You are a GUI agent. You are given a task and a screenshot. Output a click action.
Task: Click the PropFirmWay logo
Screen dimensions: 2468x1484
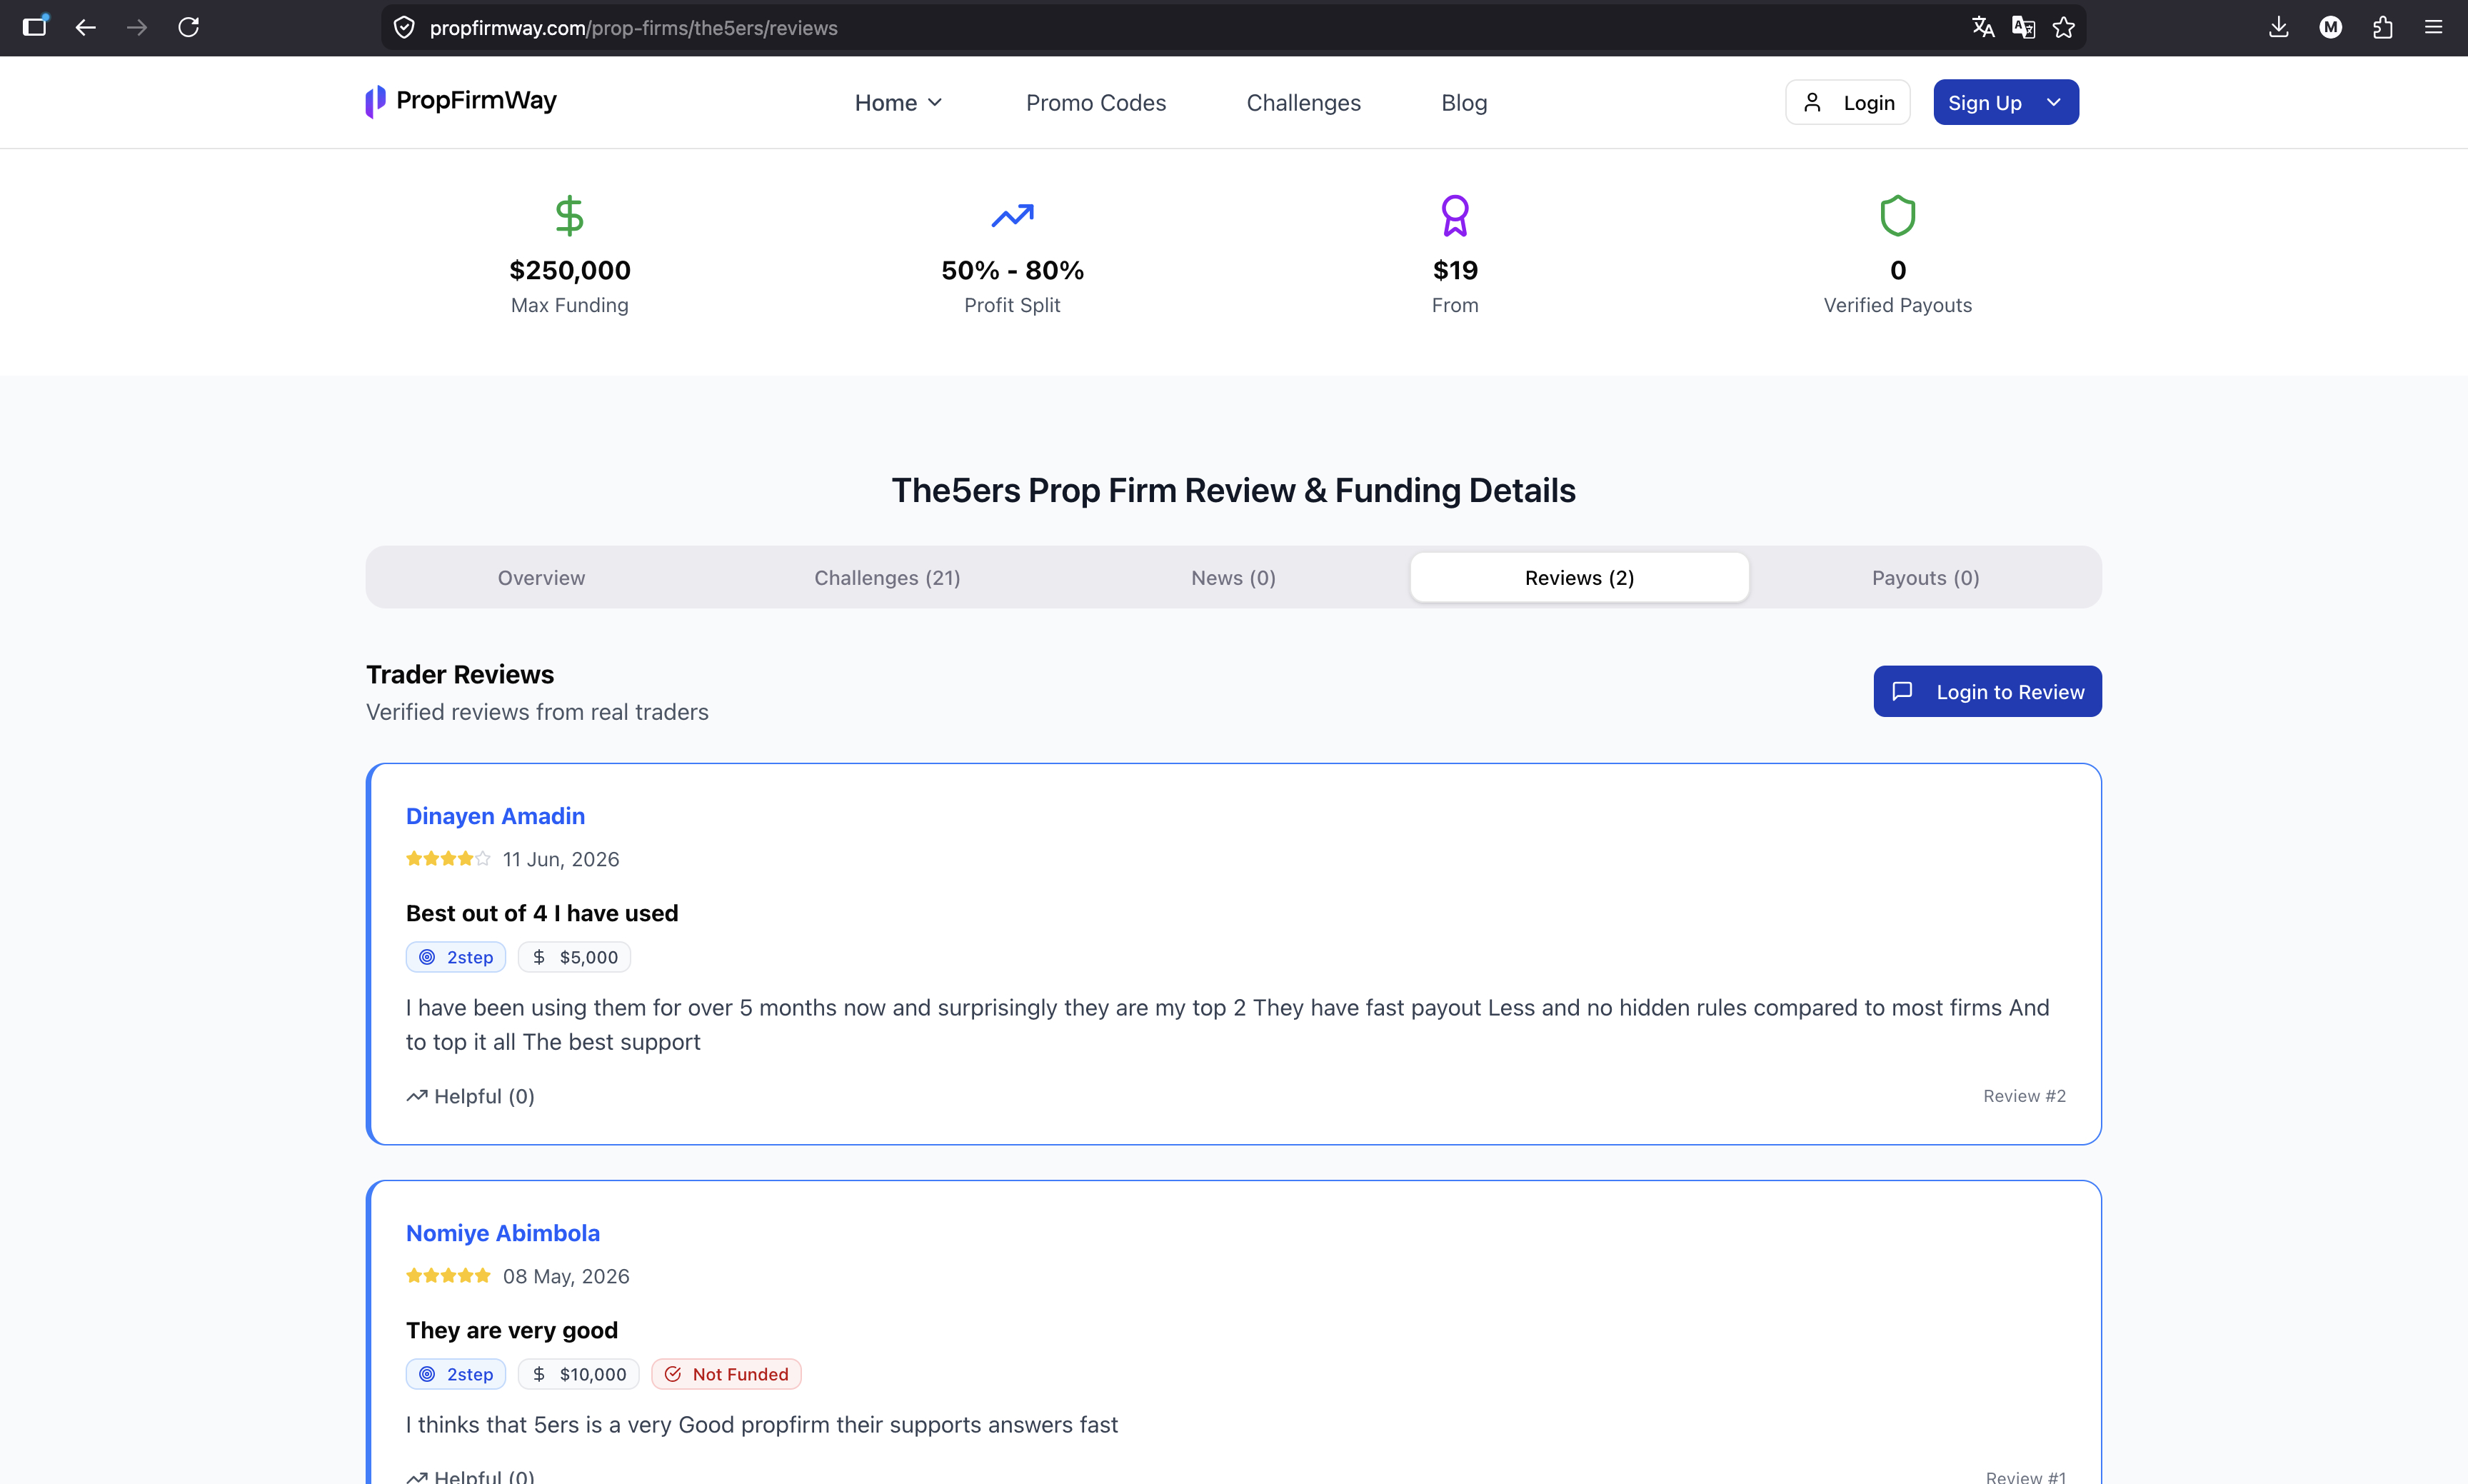[461, 101]
